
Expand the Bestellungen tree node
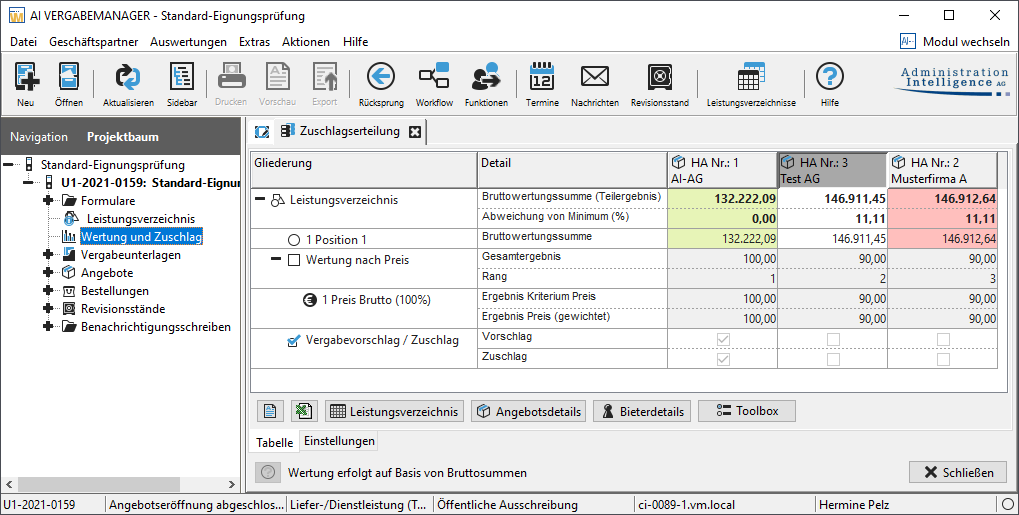pos(47,291)
